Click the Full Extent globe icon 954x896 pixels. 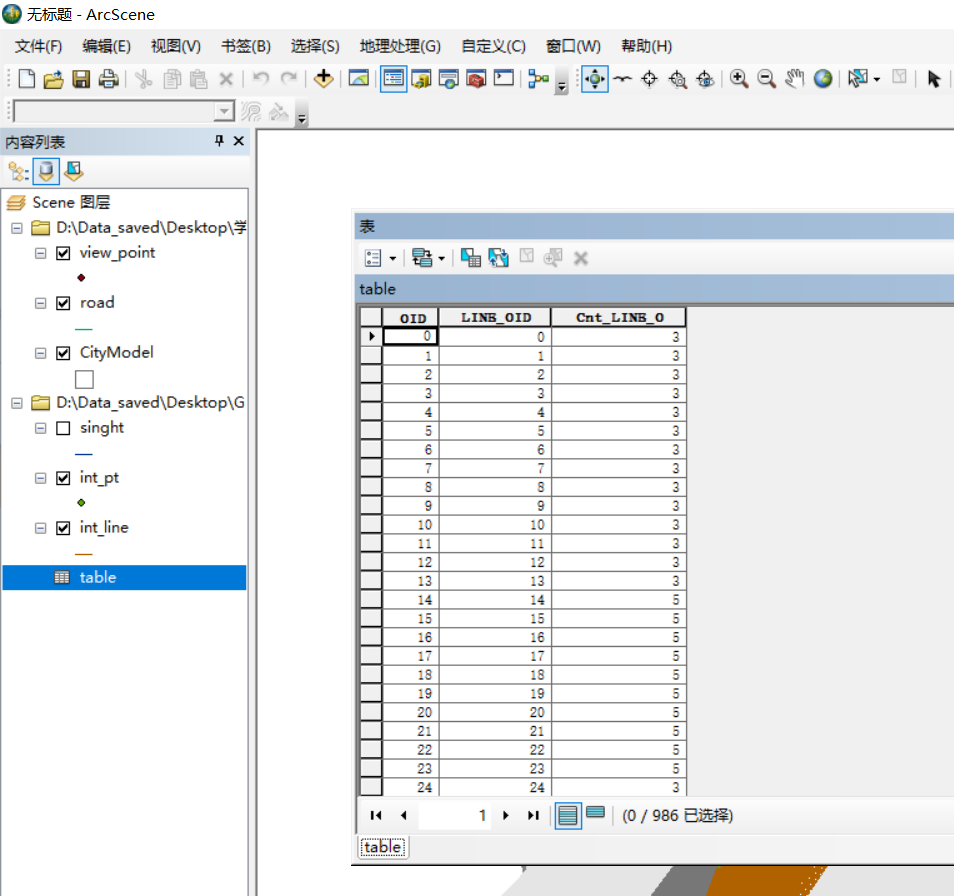[x=823, y=79]
